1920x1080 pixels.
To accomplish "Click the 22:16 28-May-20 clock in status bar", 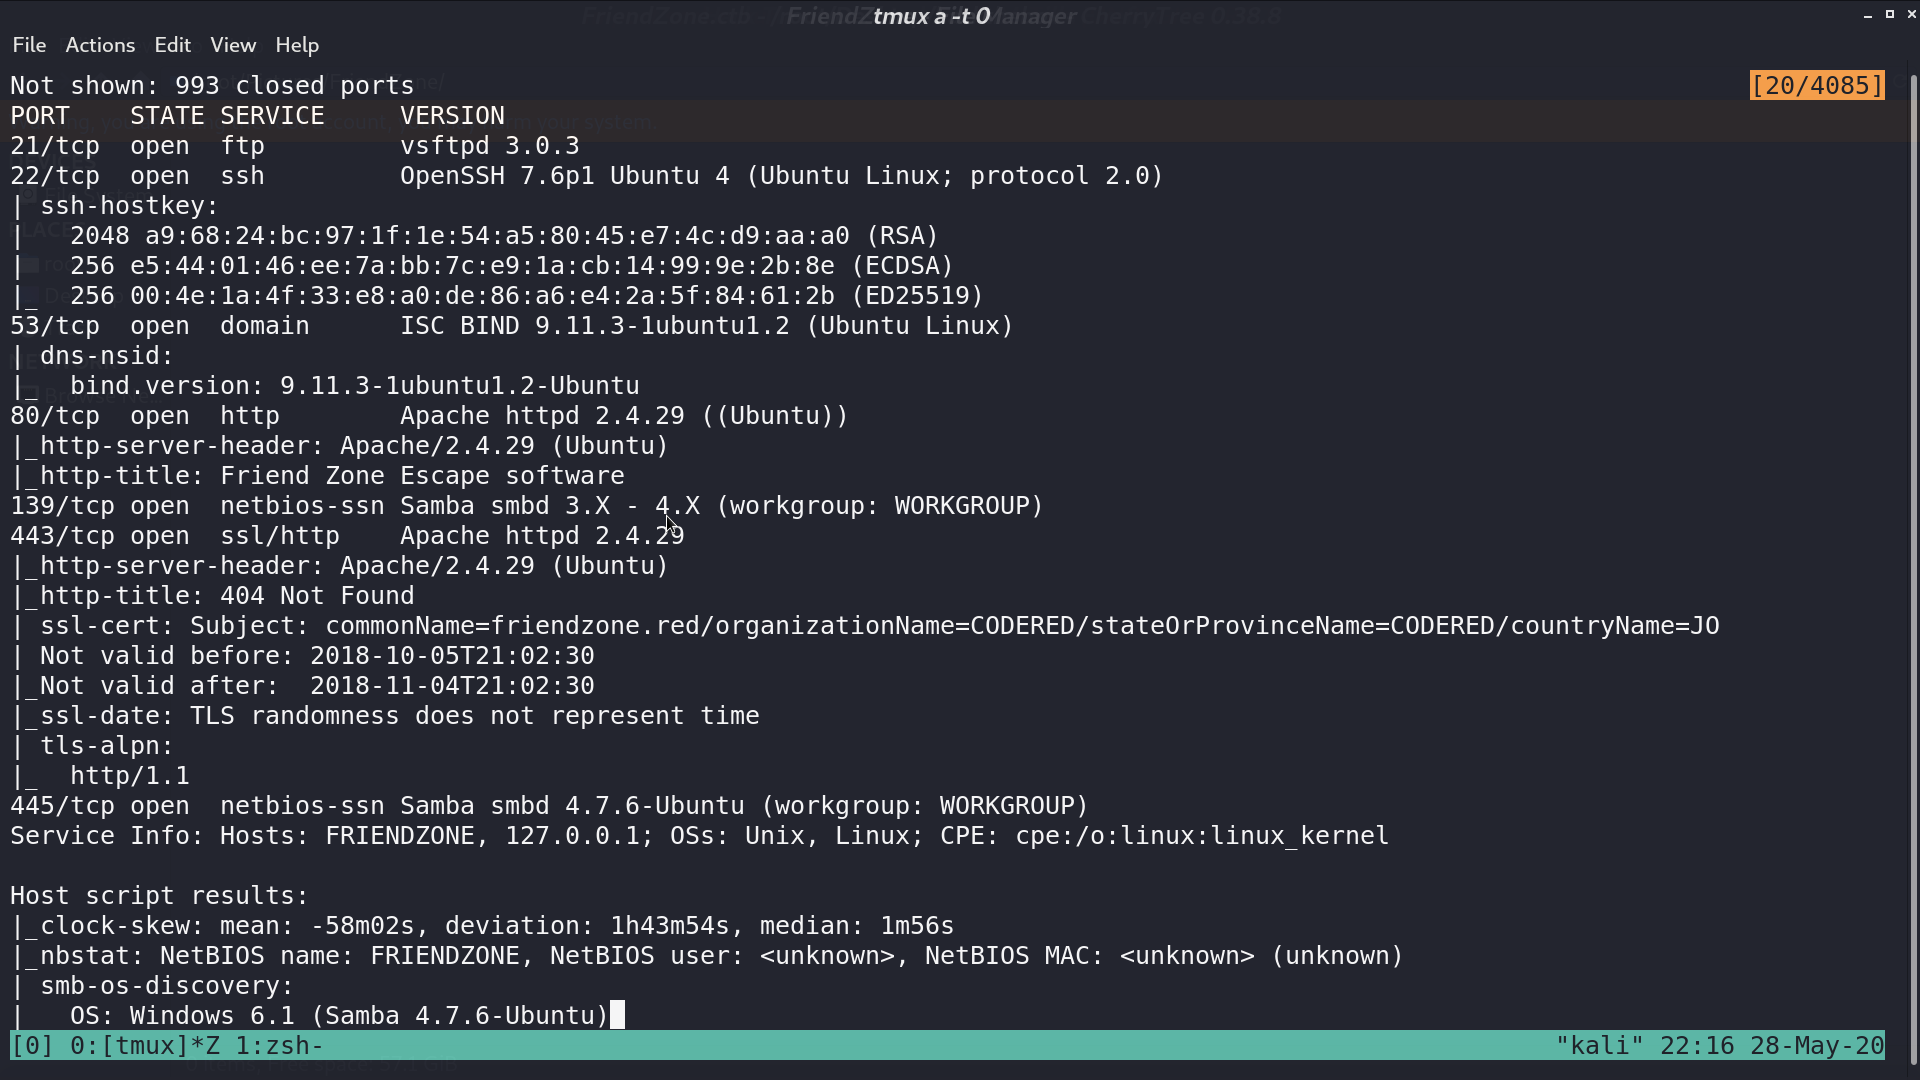I will 1772,1046.
